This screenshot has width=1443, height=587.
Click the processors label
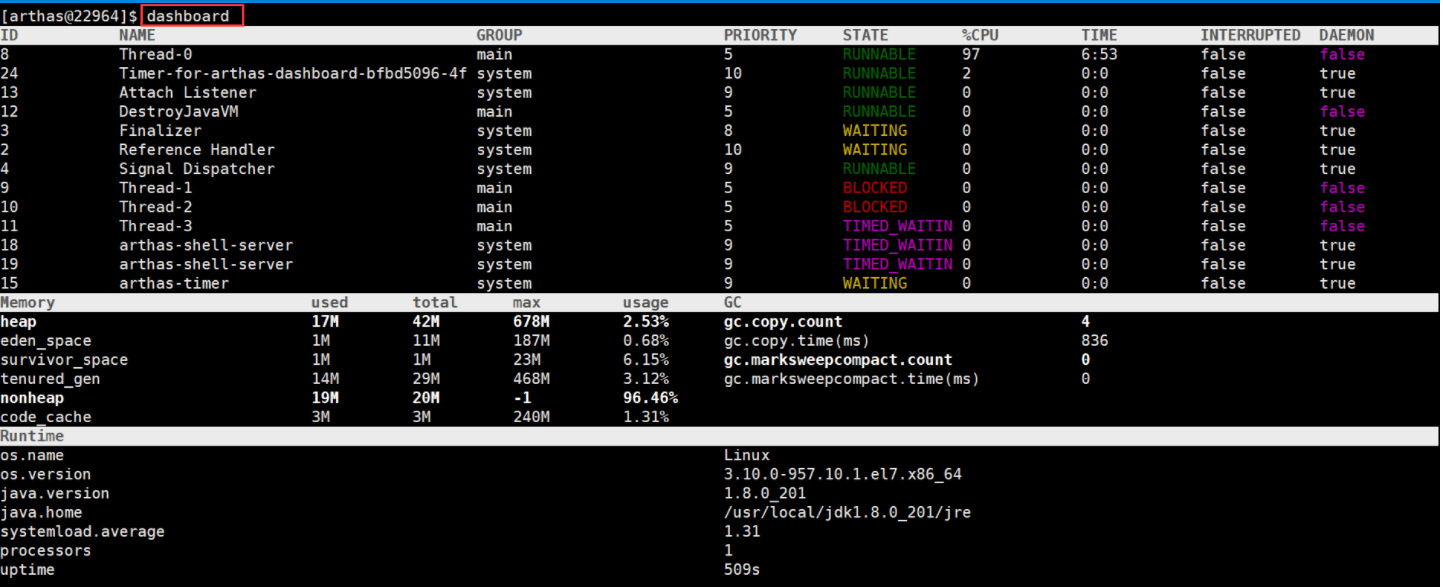pos(46,550)
